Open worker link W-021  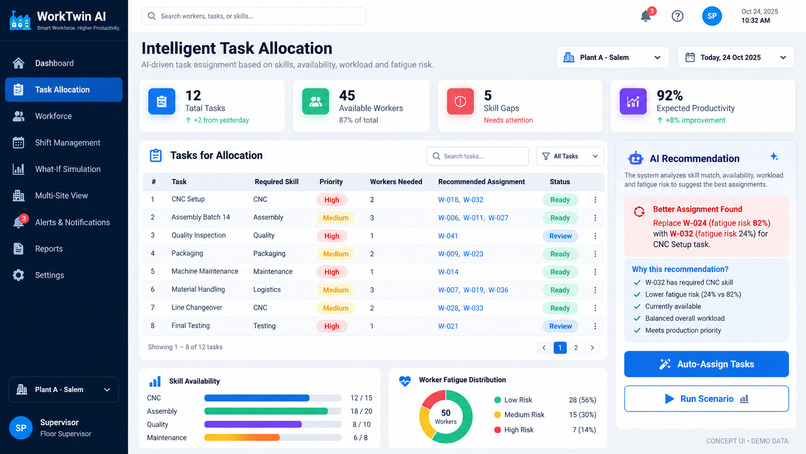[448, 325]
